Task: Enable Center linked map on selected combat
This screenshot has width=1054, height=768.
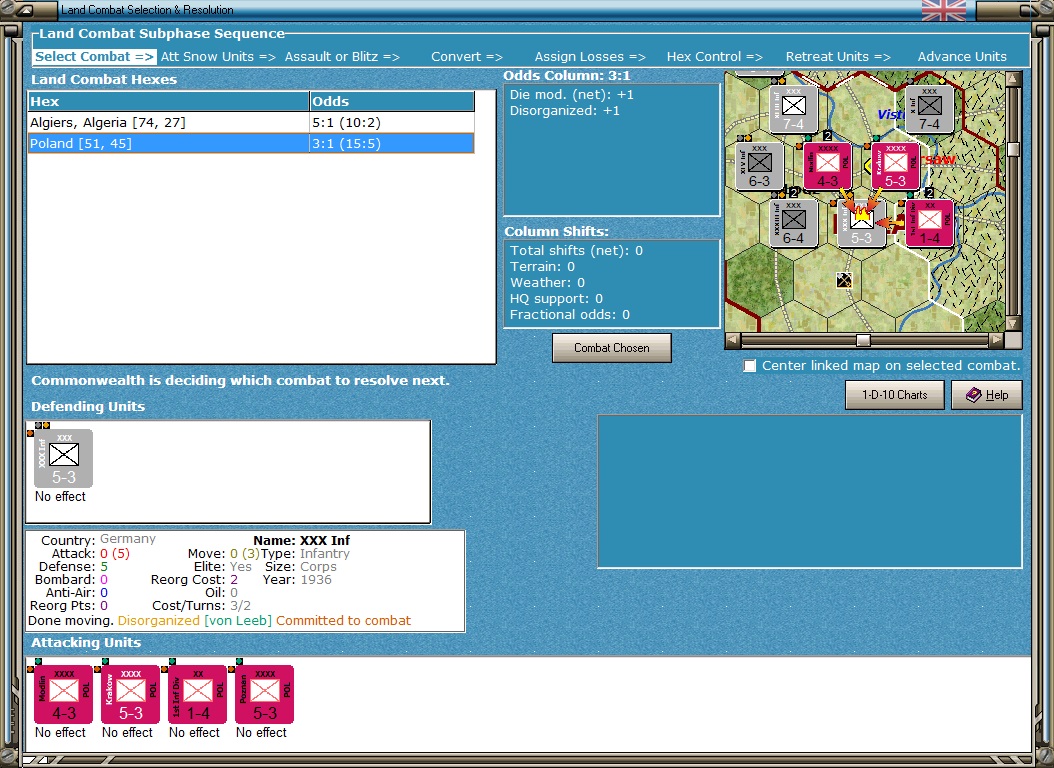Action: point(749,366)
